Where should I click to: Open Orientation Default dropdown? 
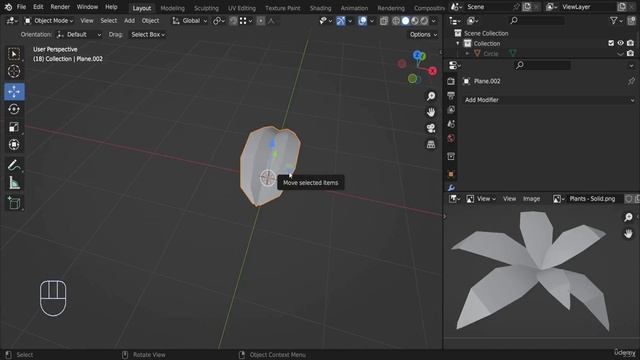(79, 35)
